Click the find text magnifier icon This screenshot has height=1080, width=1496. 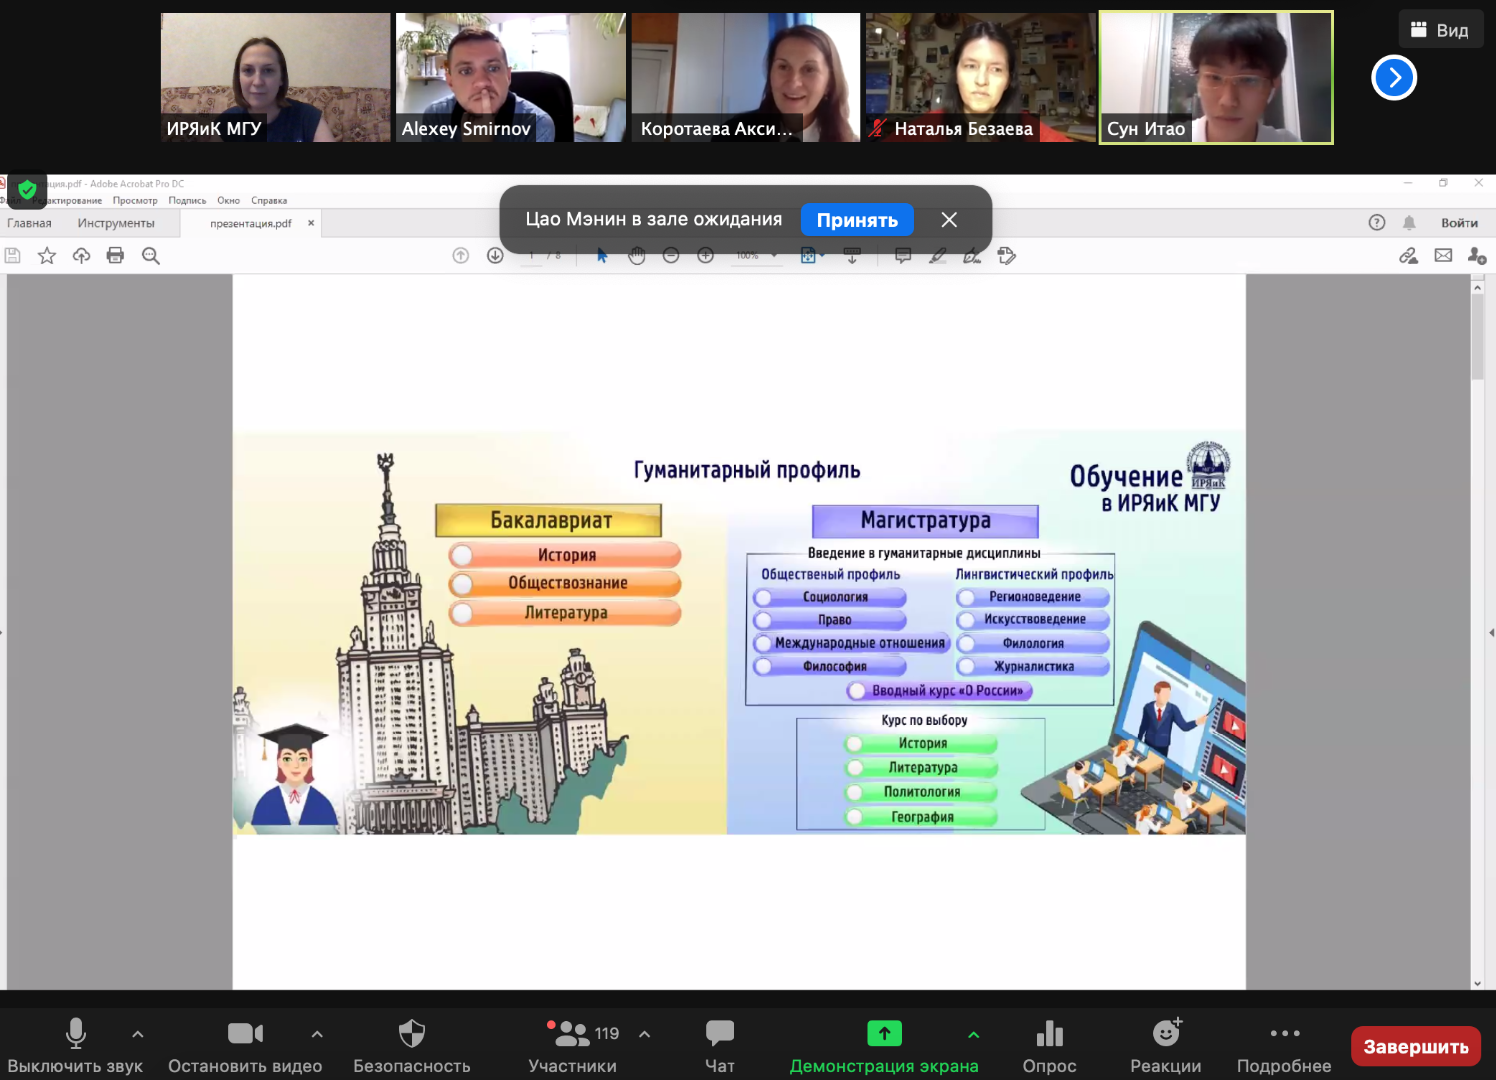[151, 256]
